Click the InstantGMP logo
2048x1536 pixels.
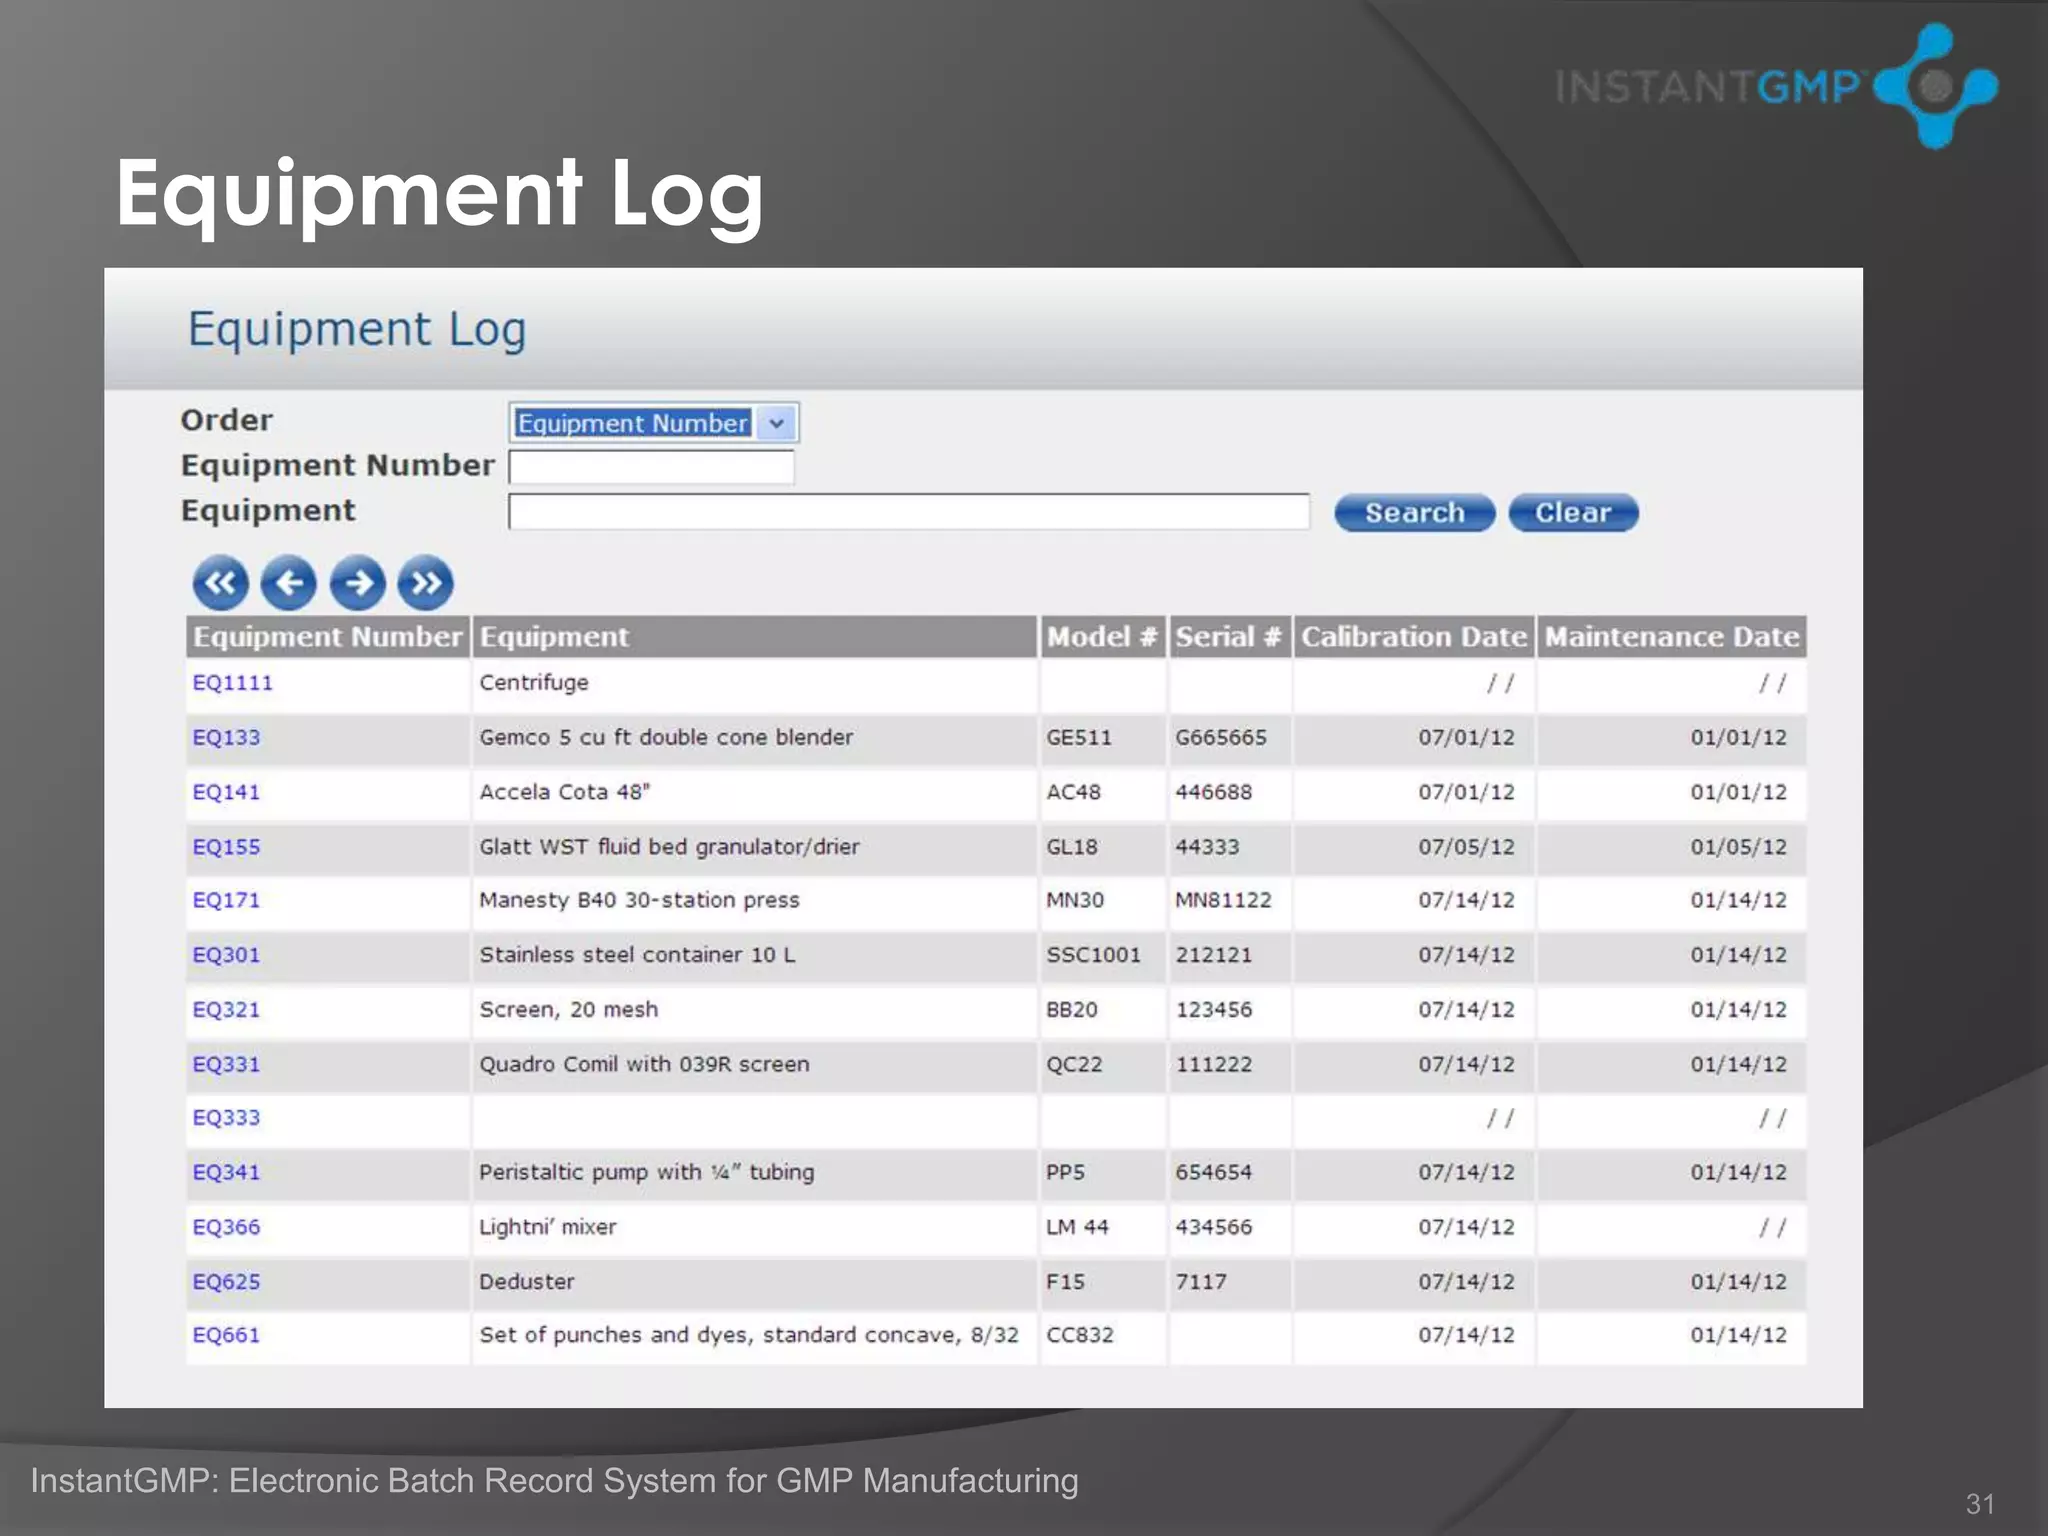pyautogui.click(x=1776, y=87)
